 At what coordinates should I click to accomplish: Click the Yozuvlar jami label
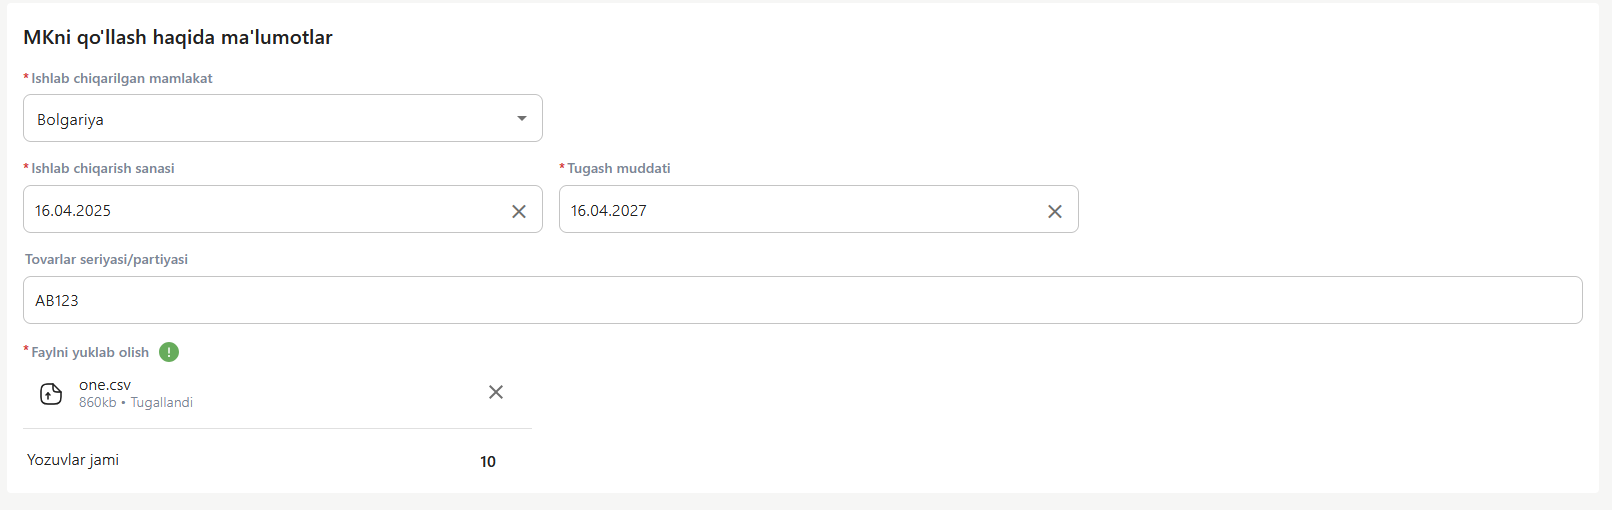pyautogui.click(x=73, y=460)
